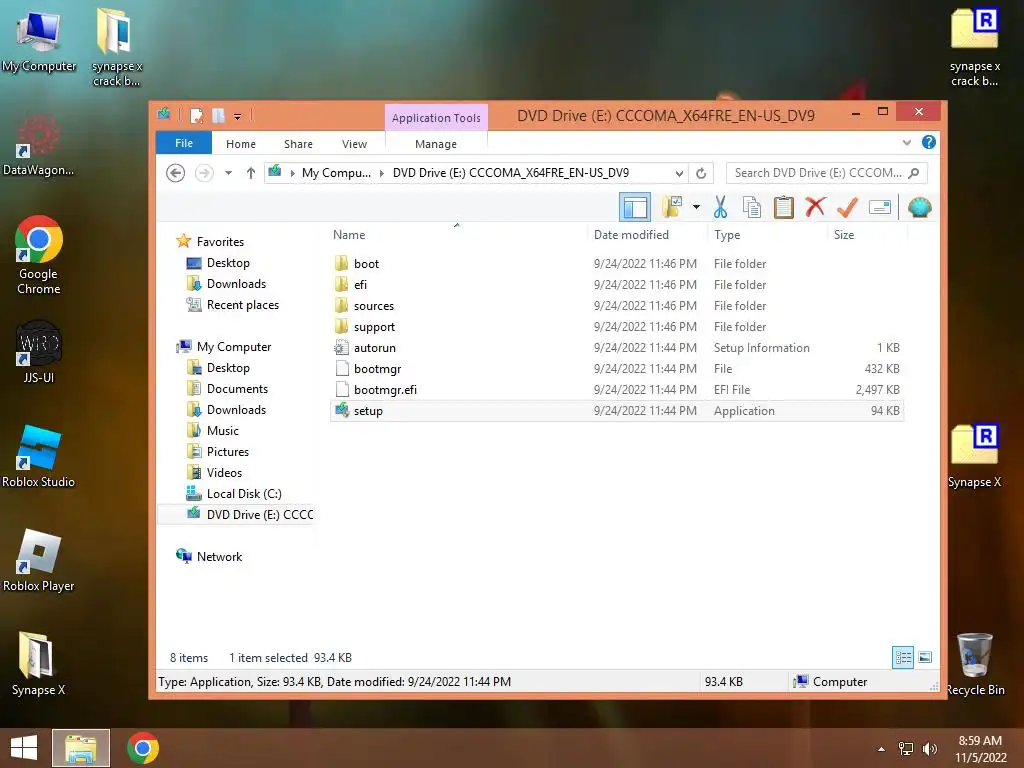Expand the address bar history dropdown
The height and width of the screenshot is (768, 1024).
679,173
